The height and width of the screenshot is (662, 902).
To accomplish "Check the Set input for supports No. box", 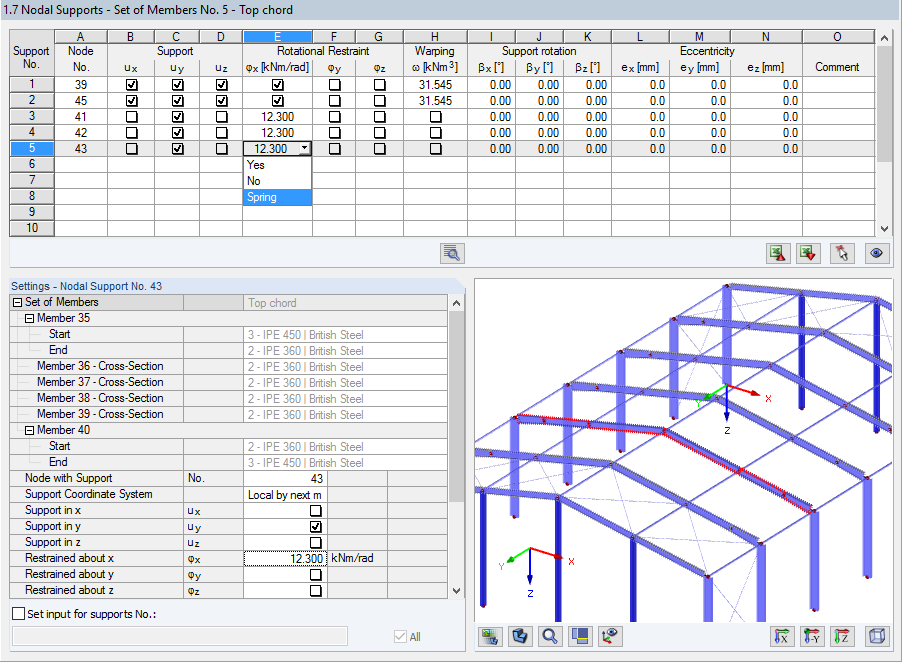I will pyautogui.click(x=19, y=614).
